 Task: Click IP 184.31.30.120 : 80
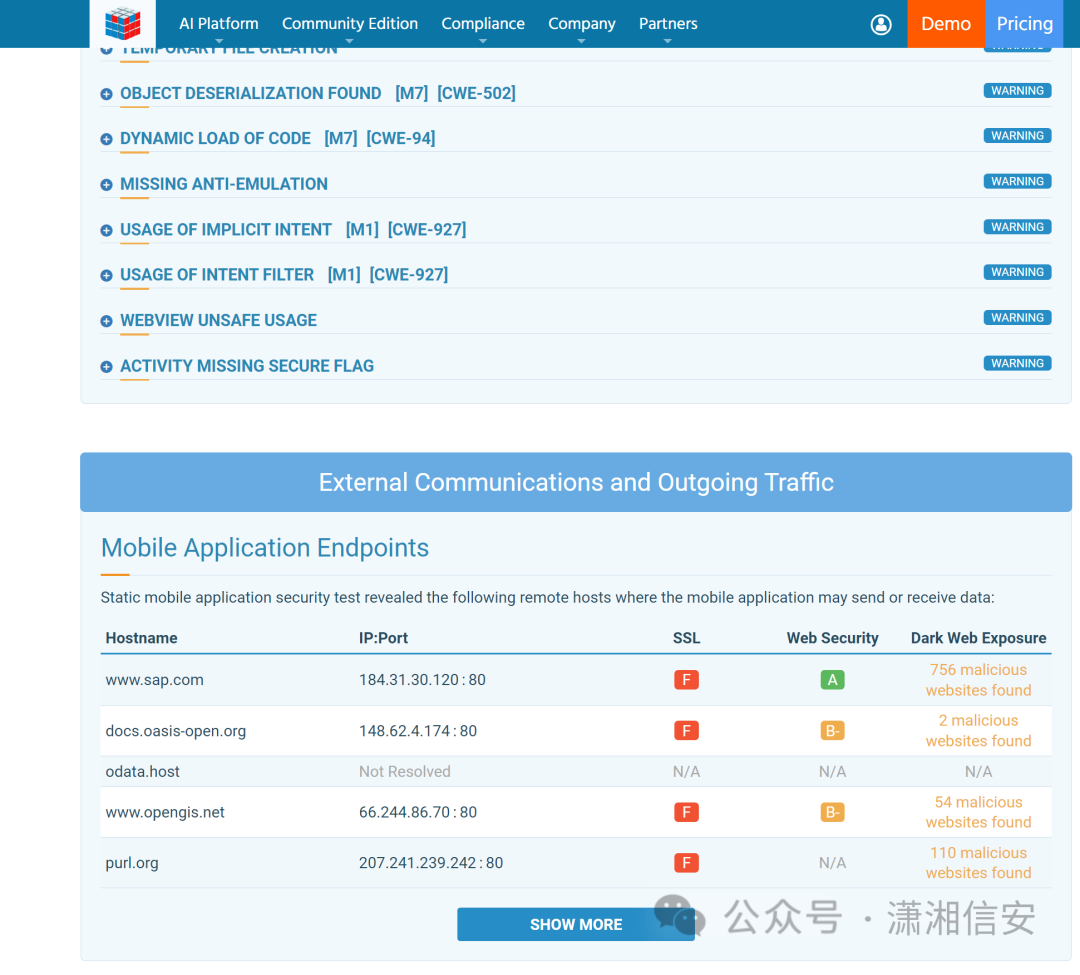[x=422, y=680]
